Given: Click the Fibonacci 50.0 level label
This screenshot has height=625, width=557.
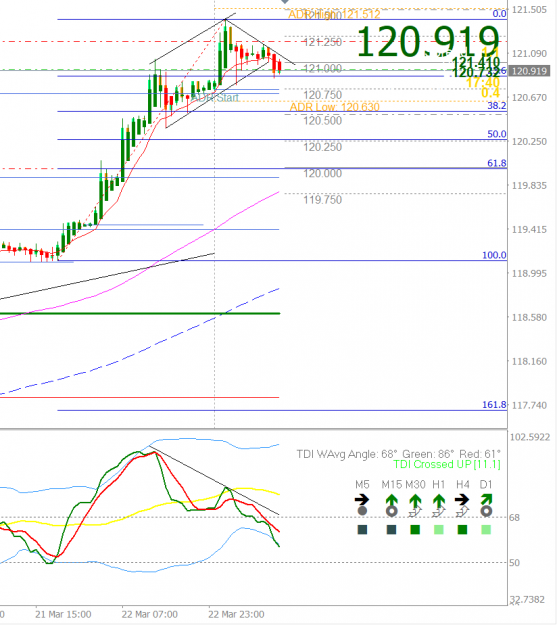Looking at the screenshot, I should tap(497, 134).
